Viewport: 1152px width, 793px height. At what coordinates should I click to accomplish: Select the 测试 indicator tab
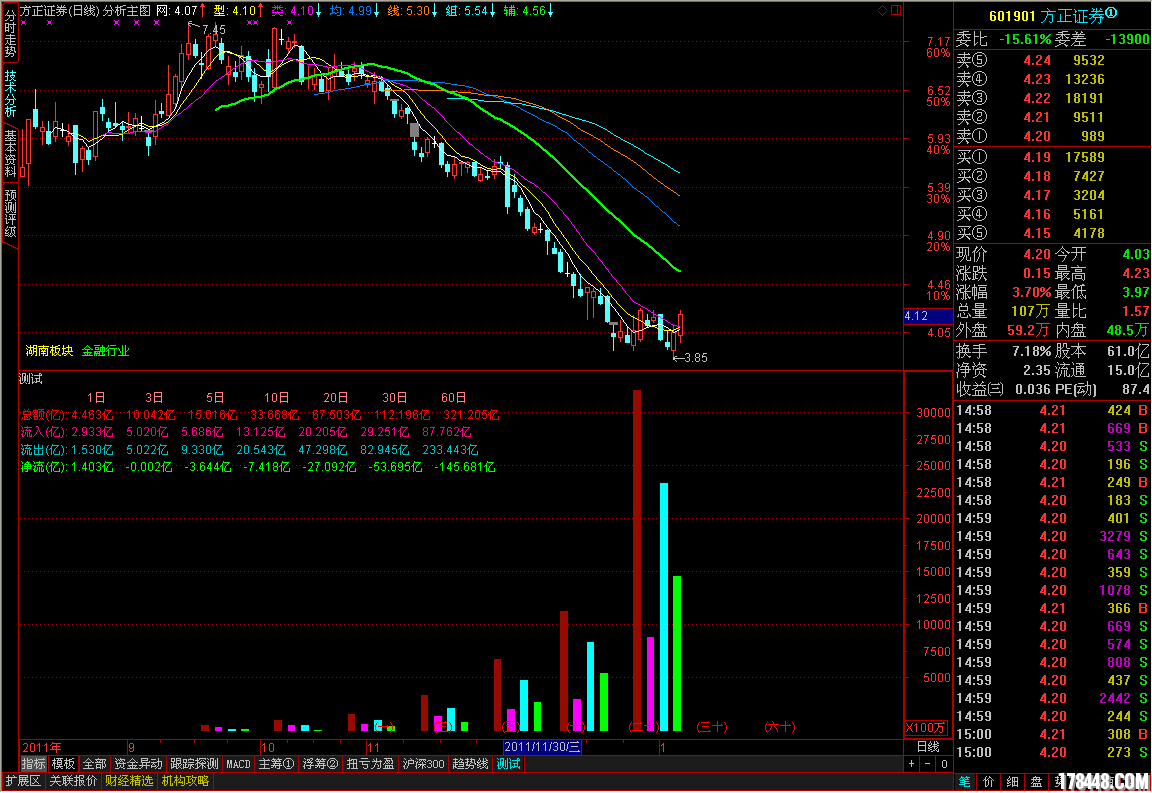[x=508, y=764]
